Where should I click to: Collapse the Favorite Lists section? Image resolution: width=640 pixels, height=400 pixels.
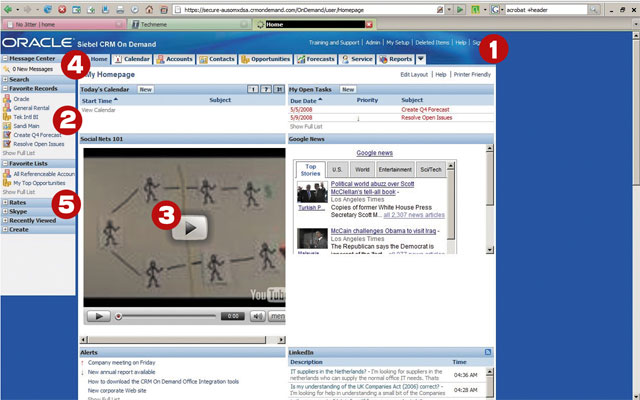tap(5, 164)
